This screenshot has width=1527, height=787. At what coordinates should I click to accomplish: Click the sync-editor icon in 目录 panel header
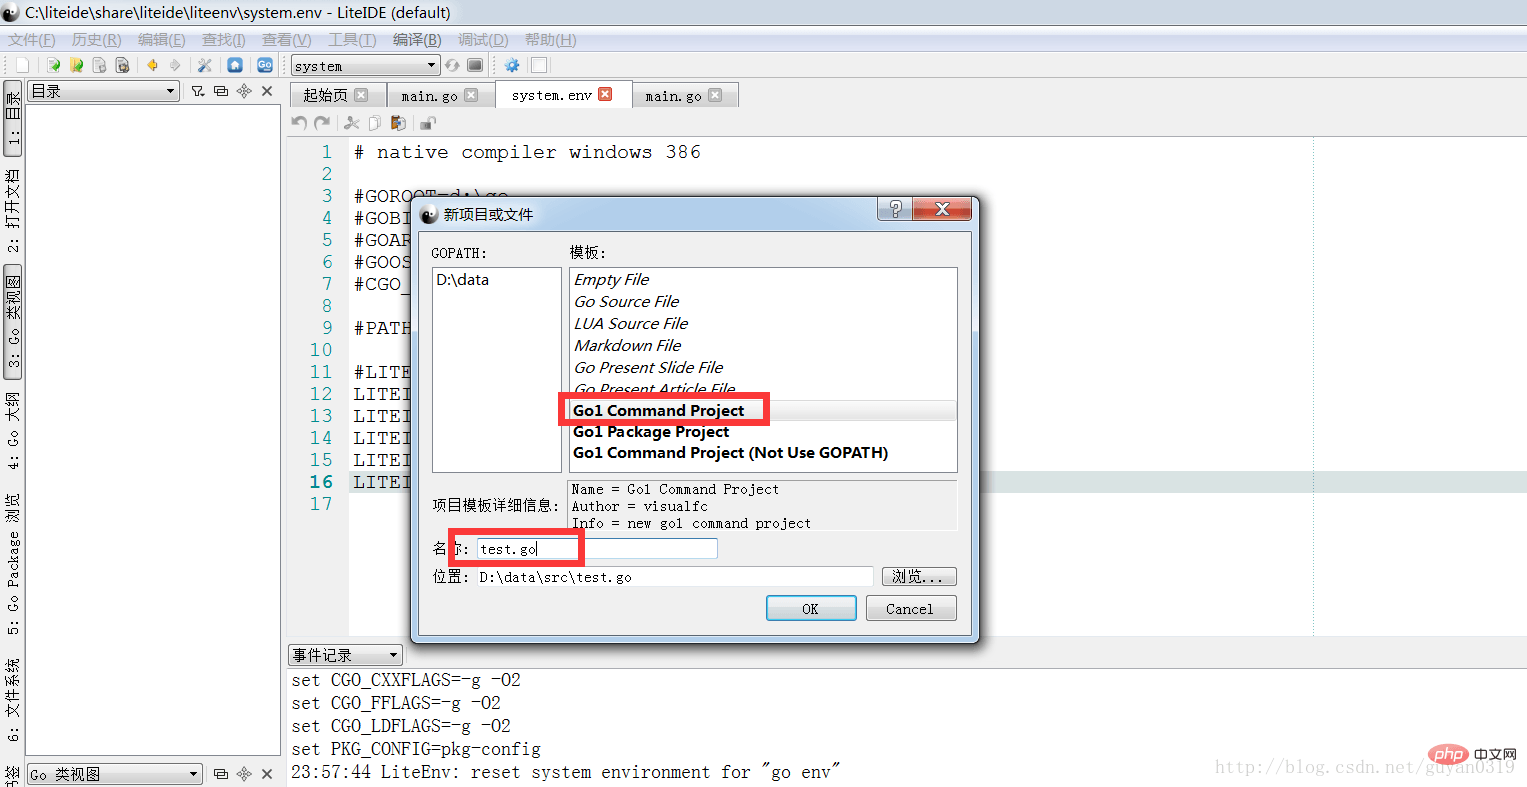click(x=221, y=91)
